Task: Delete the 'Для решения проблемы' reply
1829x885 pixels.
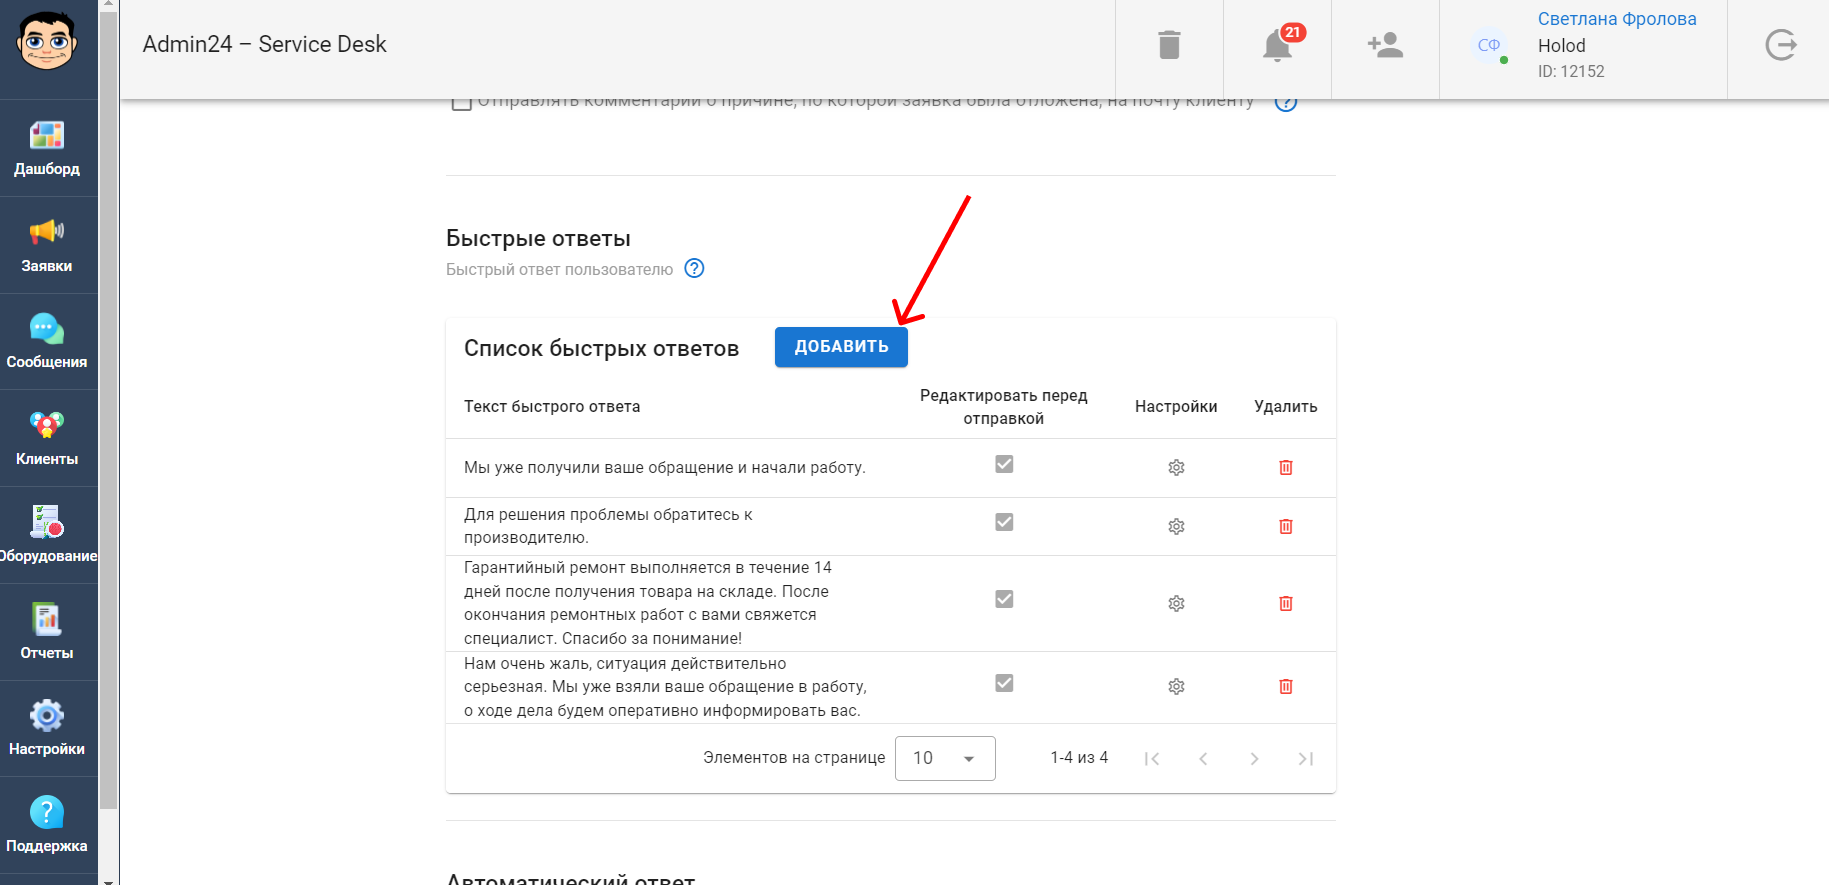Action: [x=1286, y=527]
